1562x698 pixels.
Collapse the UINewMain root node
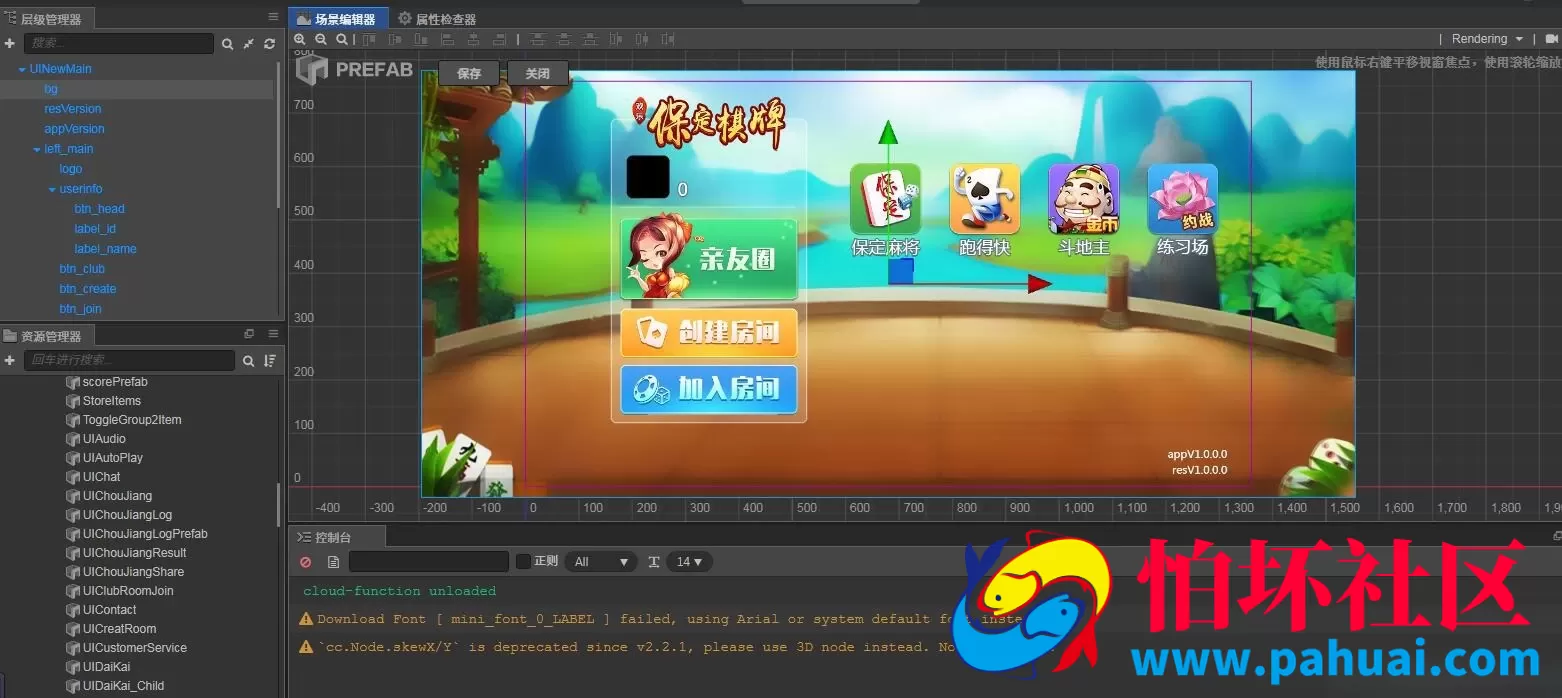22,69
